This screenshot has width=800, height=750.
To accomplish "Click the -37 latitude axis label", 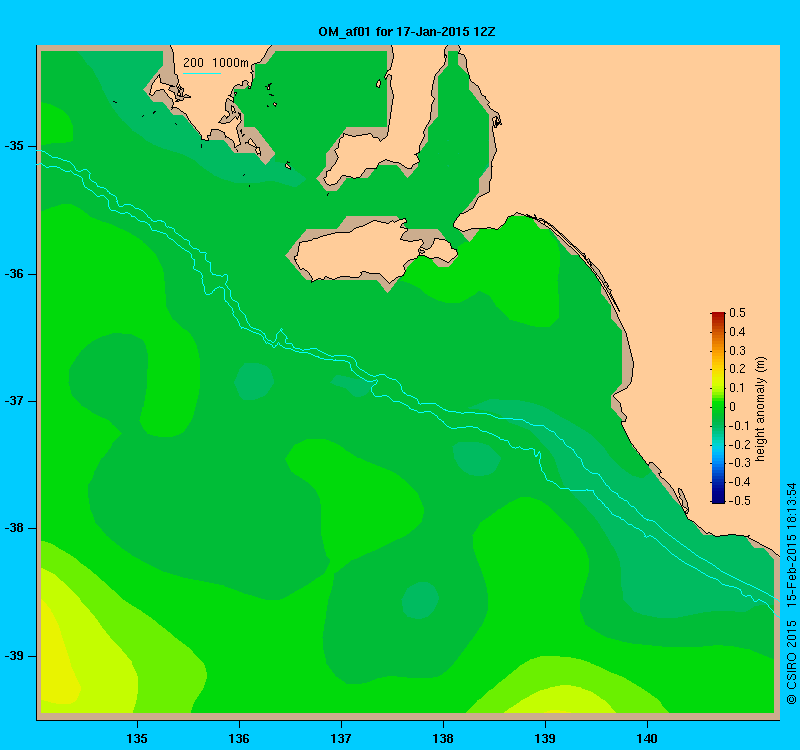I will pyautogui.click(x=14, y=401).
